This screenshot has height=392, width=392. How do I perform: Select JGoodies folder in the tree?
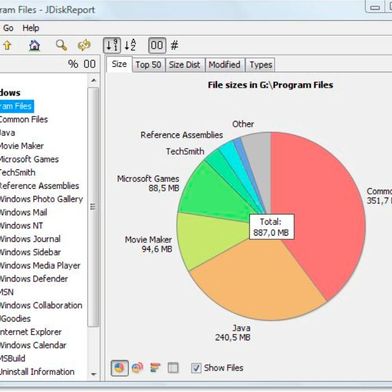click(15, 319)
